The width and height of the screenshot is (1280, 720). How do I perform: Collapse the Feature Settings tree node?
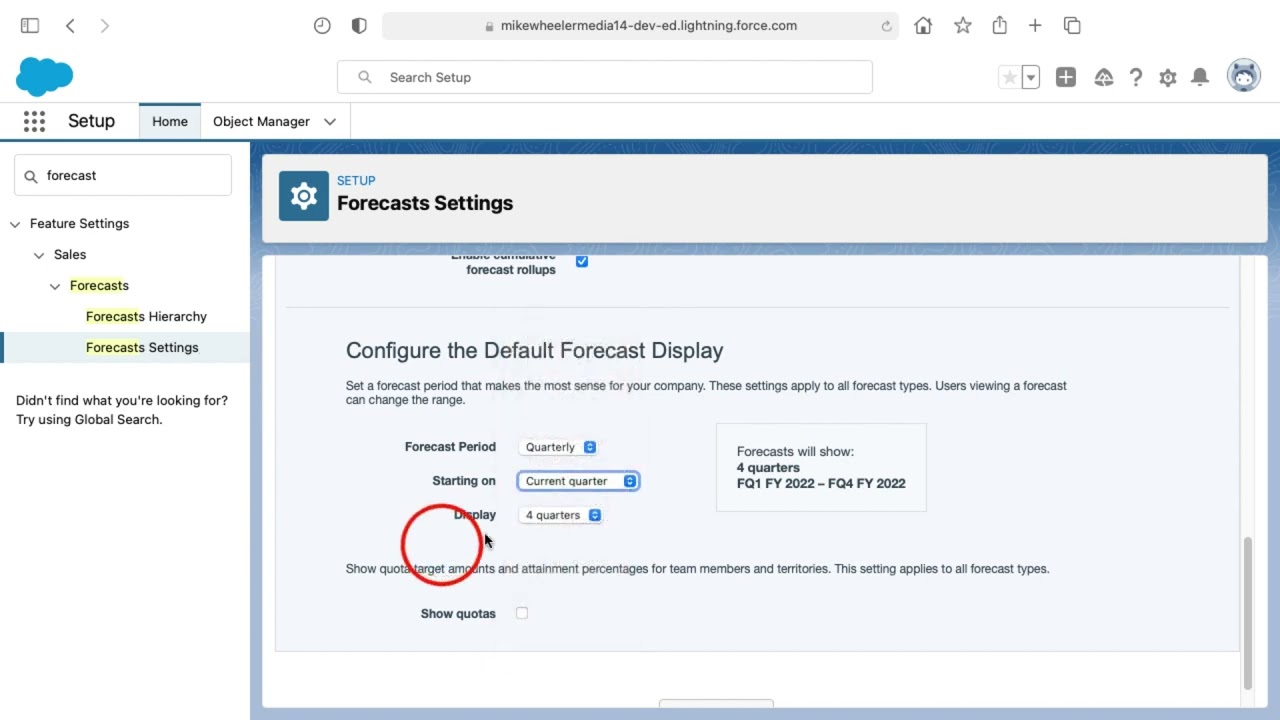[x=15, y=224]
